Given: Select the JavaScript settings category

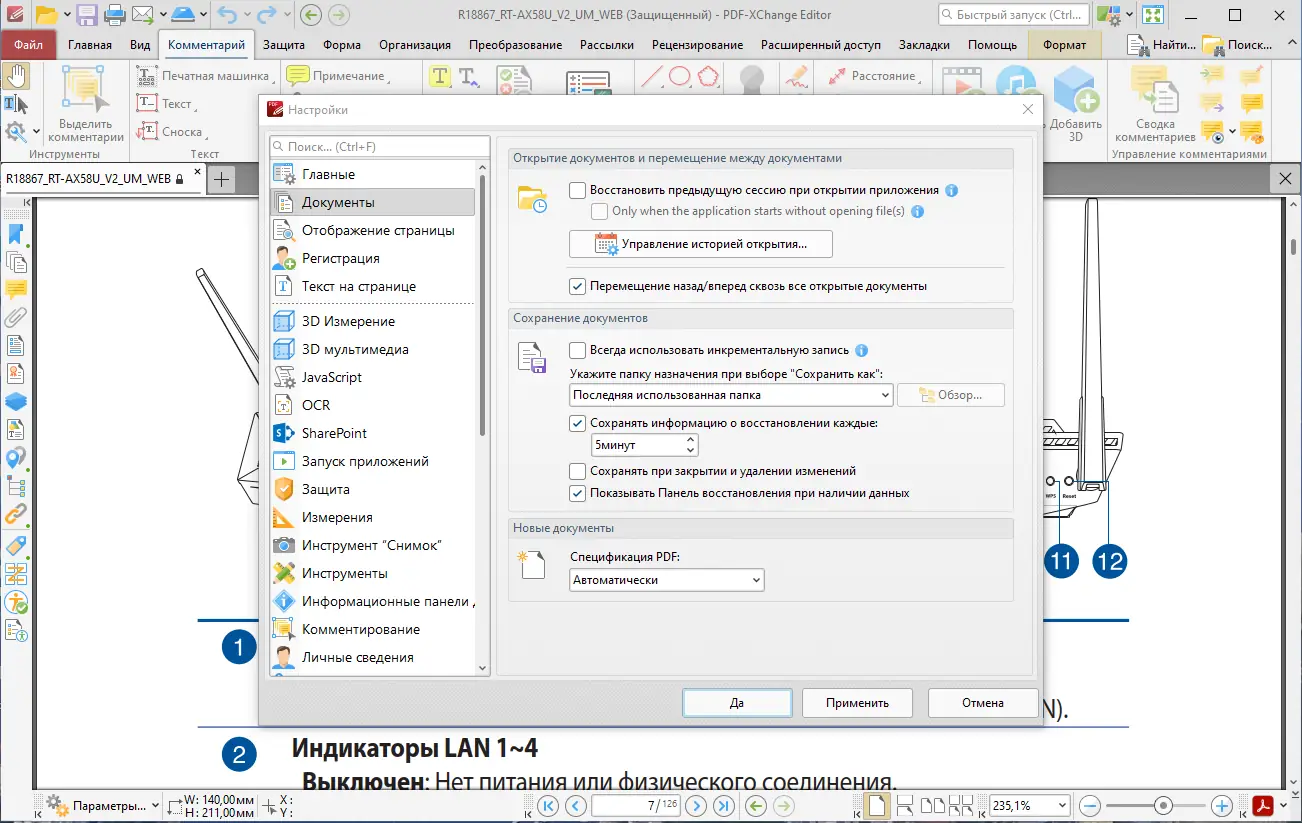Looking at the screenshot, I should point(372,377).
